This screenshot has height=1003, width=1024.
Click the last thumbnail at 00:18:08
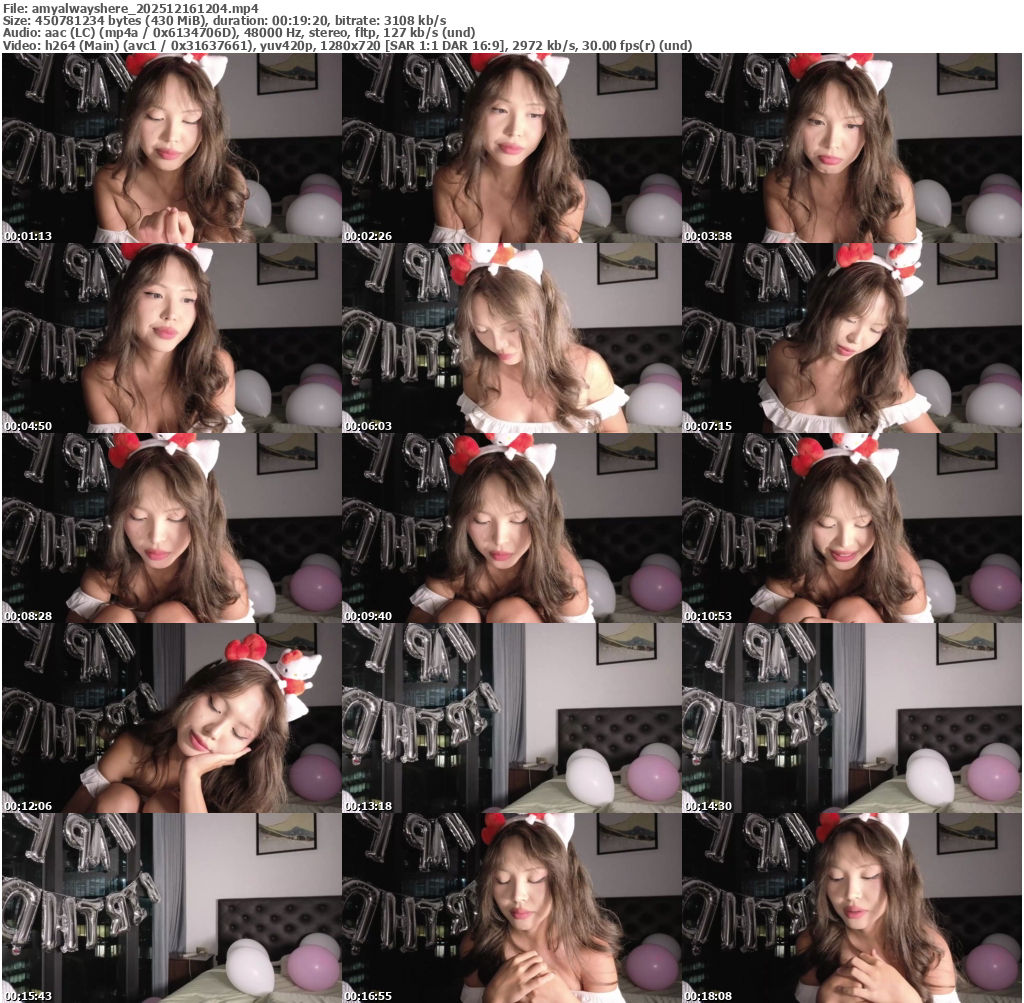point(852,908)
